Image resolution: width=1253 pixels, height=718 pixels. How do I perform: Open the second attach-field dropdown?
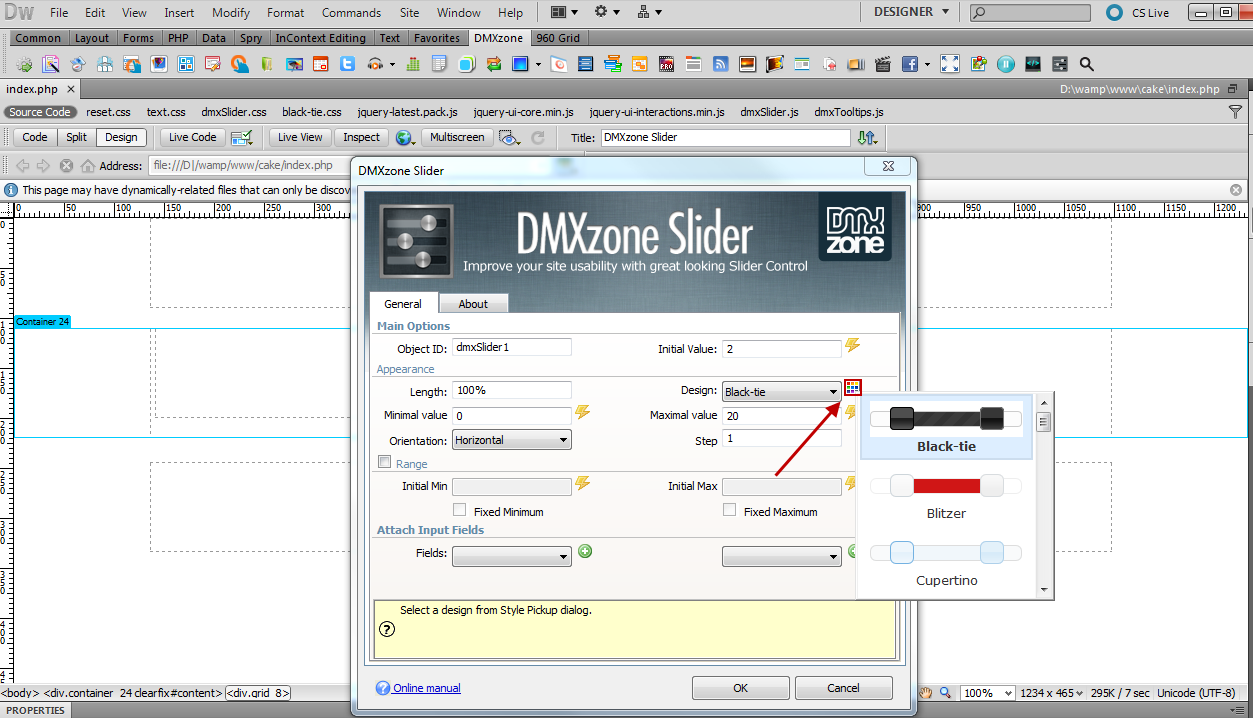point(781,557)
